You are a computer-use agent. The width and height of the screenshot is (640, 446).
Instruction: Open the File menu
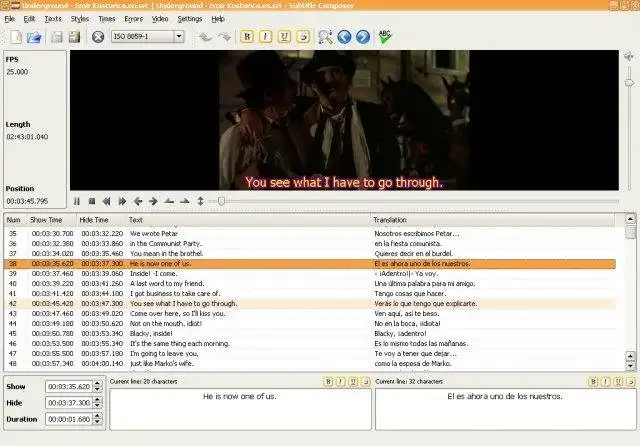coord(9,19)
